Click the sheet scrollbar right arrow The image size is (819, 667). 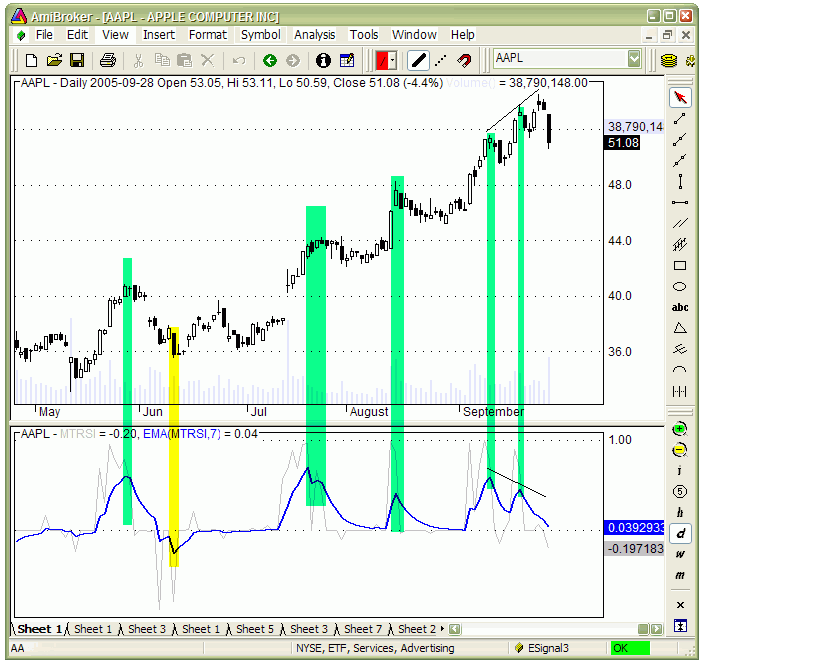pos(657,629)
